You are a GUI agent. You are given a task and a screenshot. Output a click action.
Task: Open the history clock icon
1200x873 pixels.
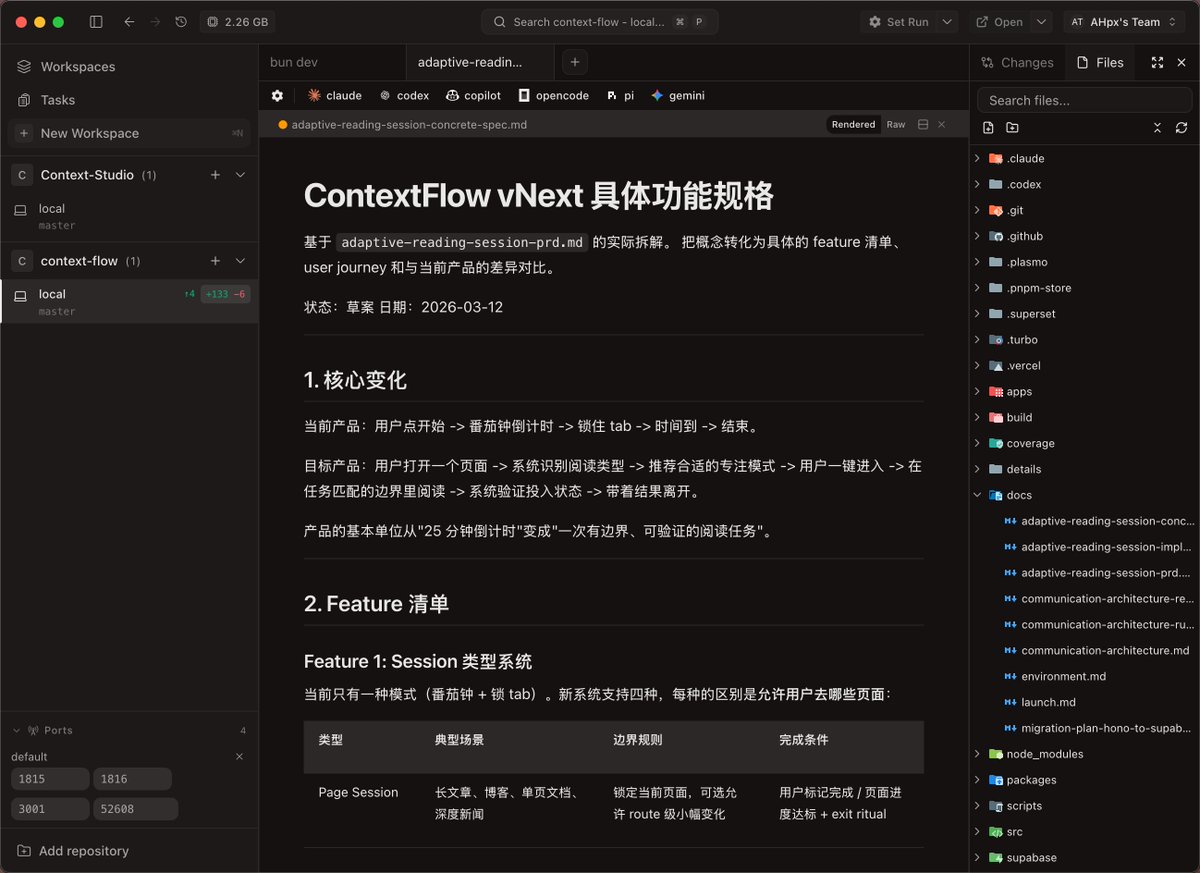coord(181,22)
